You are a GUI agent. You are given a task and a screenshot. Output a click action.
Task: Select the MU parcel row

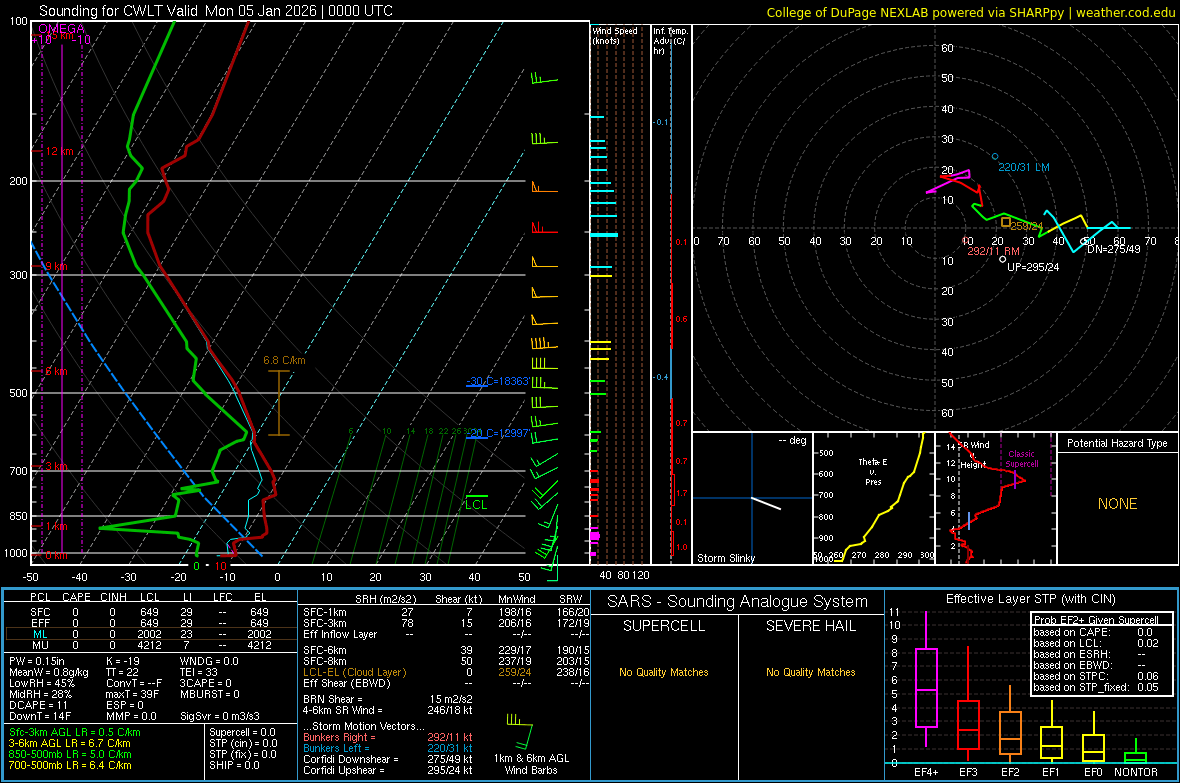[149, 645]
